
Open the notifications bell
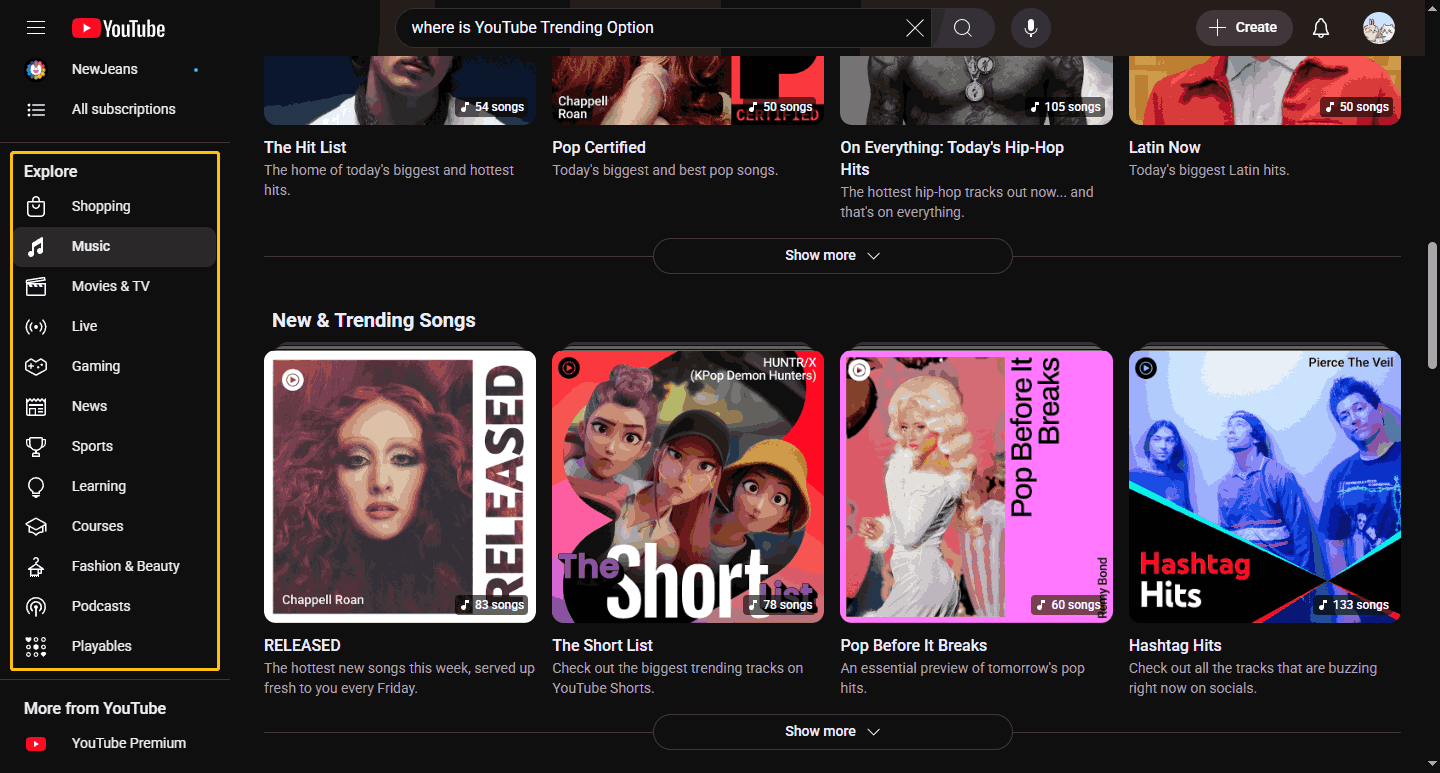(1321, 28)
